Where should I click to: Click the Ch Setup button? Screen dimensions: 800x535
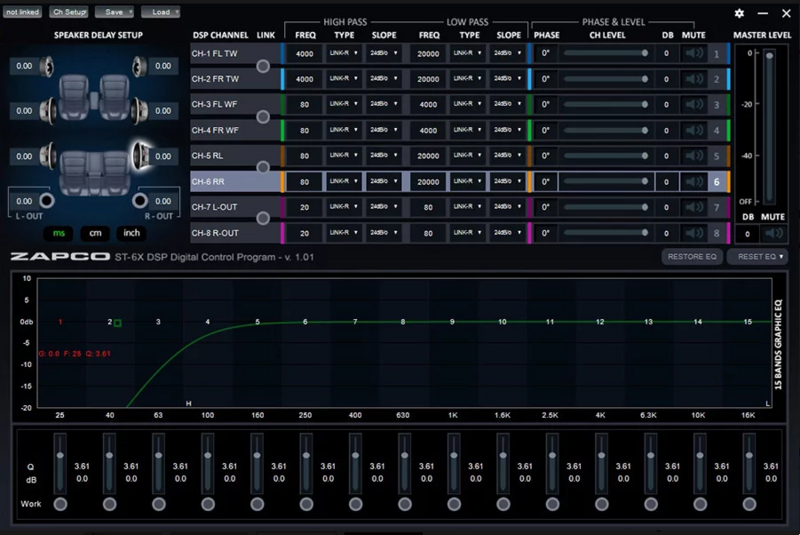(x=69, y=12)
